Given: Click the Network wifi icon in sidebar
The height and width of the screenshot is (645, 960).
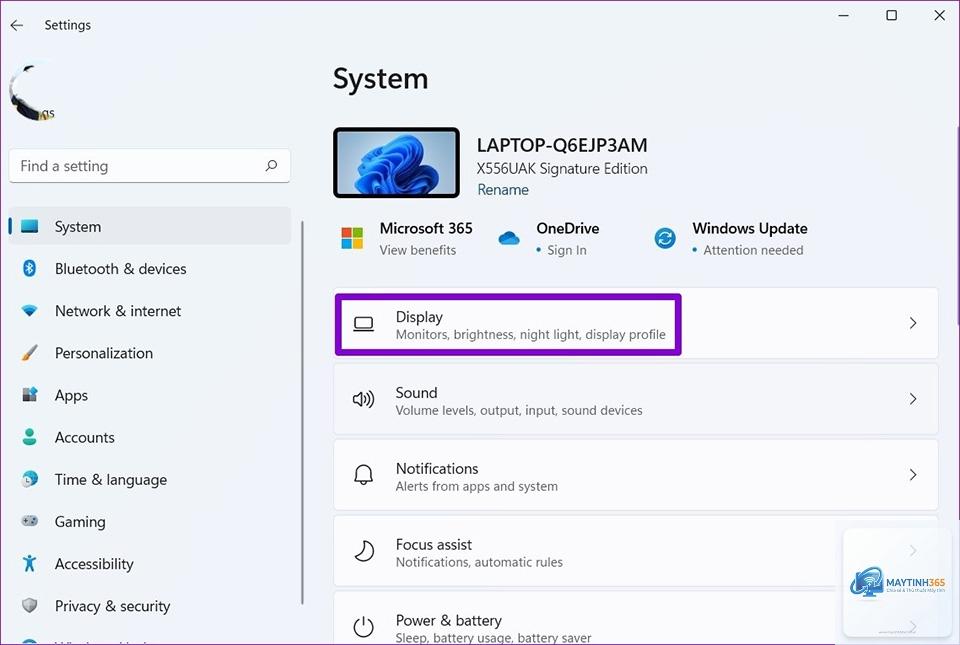Looking at the screenshot, I should pos(29,311).
